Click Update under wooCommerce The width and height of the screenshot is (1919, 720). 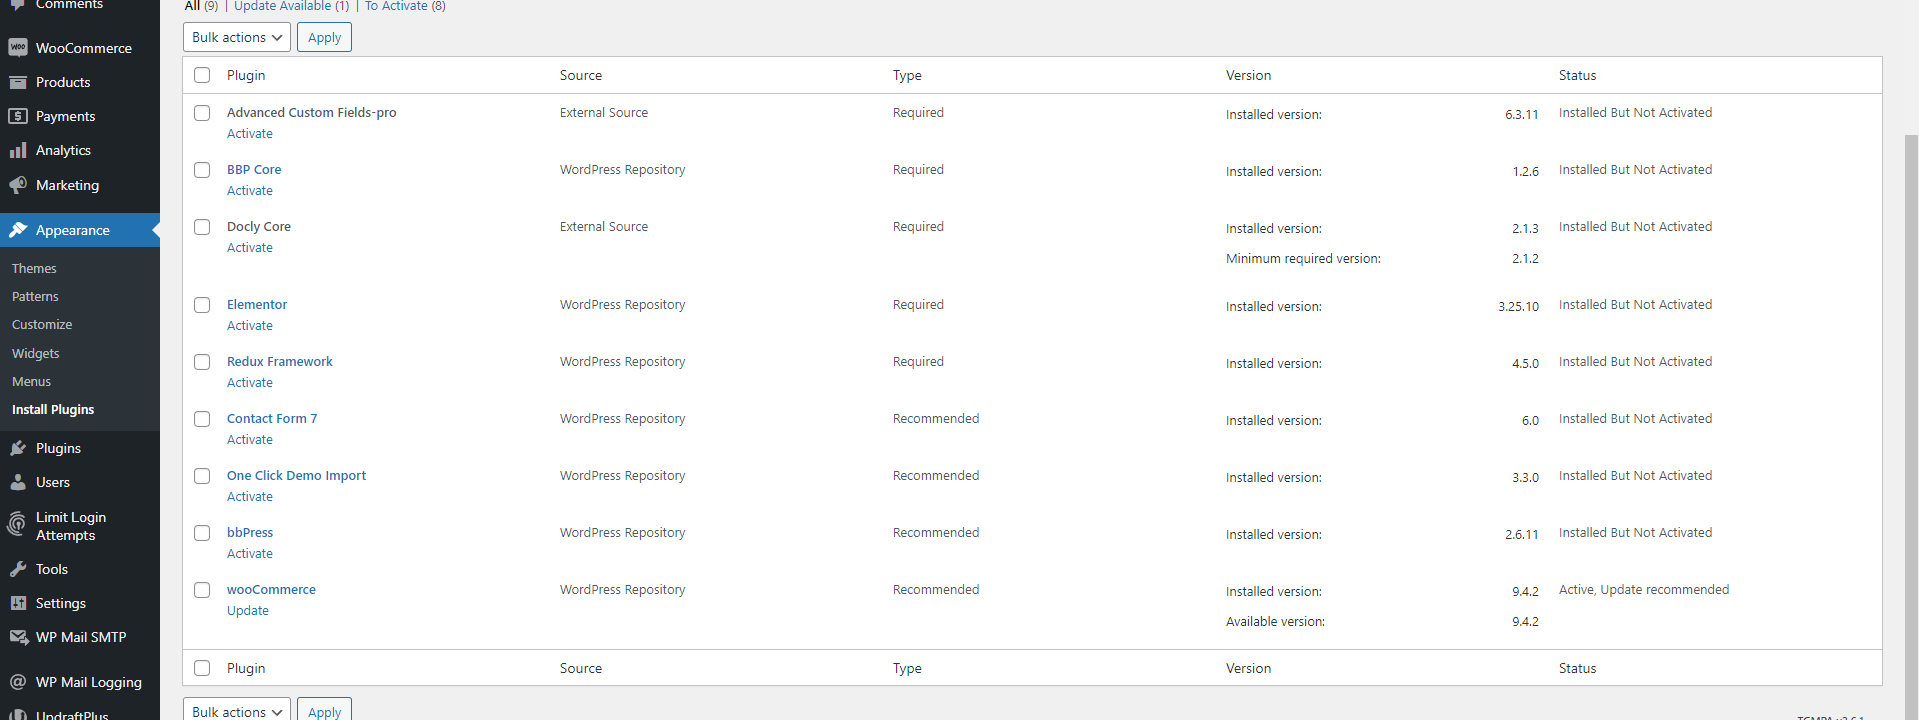pos(247,611)
